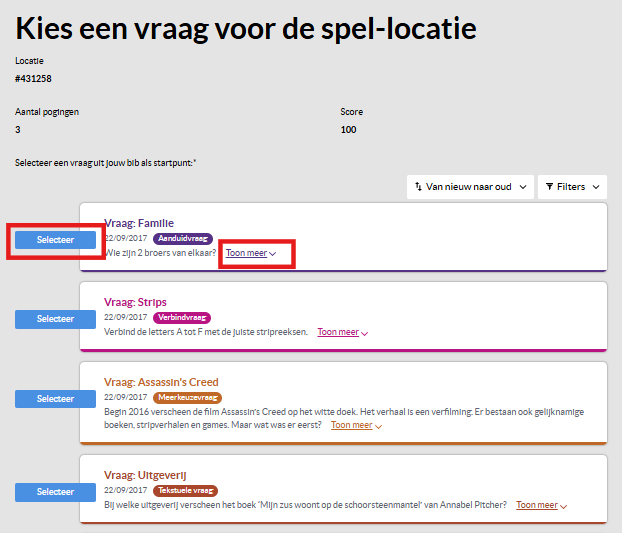Click the pink 'Verbindvraag' badge
Image resolution: width=622 pixels, height=533 pixels.
[181, 317]
